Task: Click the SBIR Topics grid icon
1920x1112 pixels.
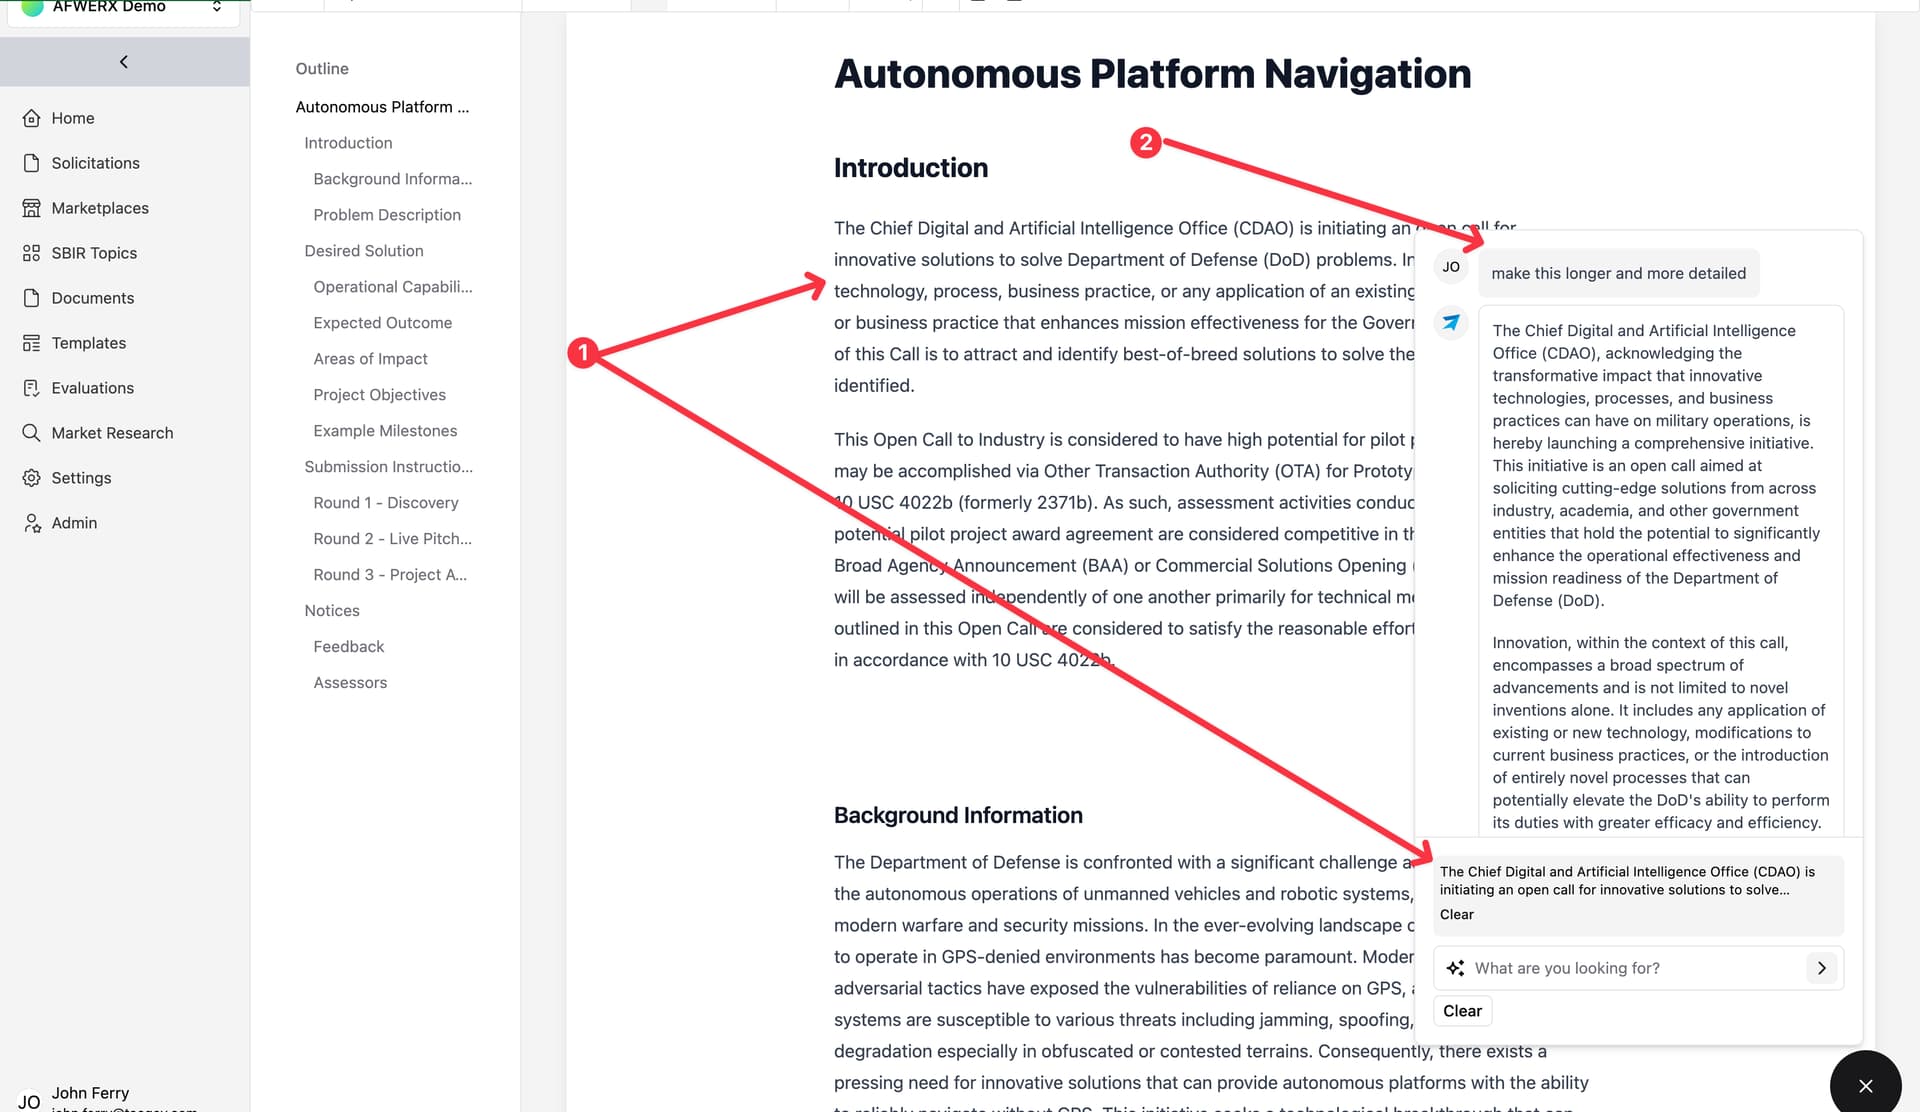Action: click(x=32, y=253)
